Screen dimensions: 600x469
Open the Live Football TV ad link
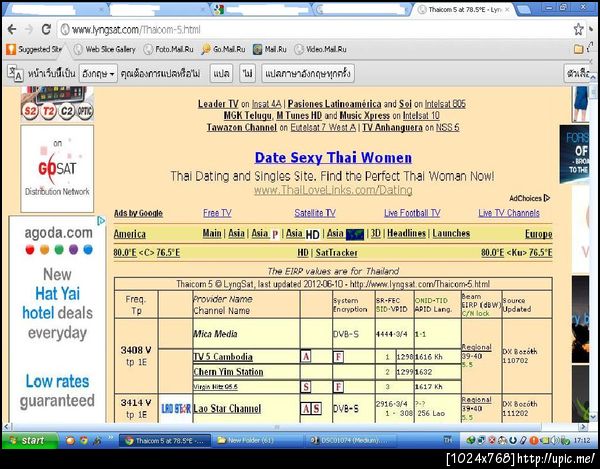click(412, 213)
